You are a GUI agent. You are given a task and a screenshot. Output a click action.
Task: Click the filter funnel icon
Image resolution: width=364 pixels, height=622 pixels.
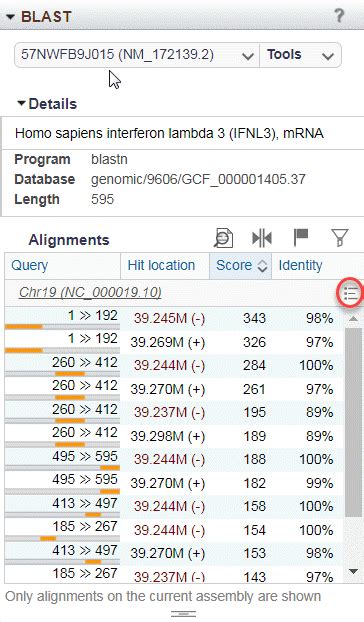[339, 238]
